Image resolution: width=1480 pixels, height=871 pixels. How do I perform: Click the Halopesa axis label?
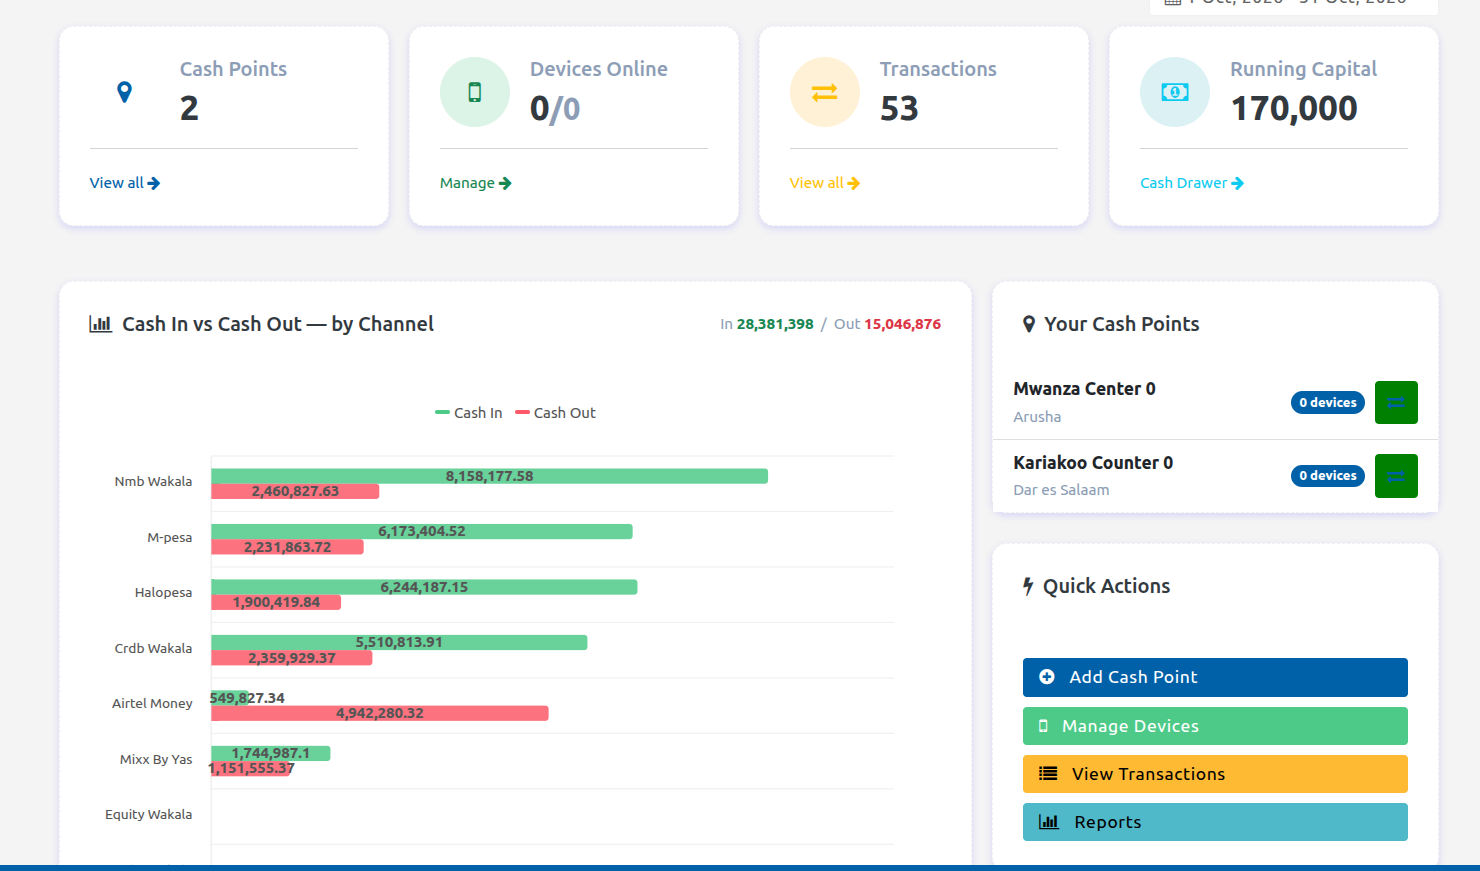pyautogui.click(x=164, y=592)
